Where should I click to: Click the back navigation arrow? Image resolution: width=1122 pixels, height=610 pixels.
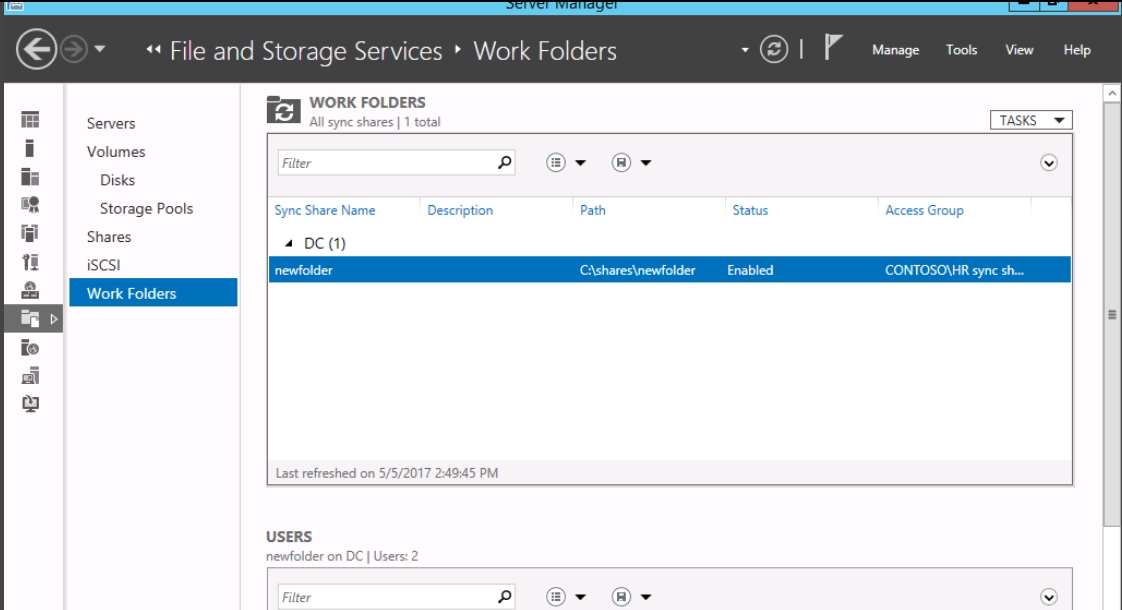click(x=36, y=49)
